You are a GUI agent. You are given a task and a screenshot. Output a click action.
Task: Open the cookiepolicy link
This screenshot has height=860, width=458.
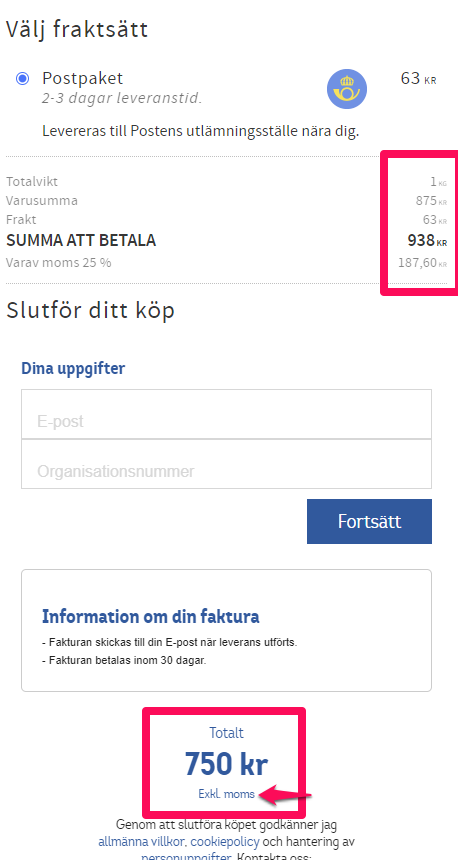[x=224, y=840]
